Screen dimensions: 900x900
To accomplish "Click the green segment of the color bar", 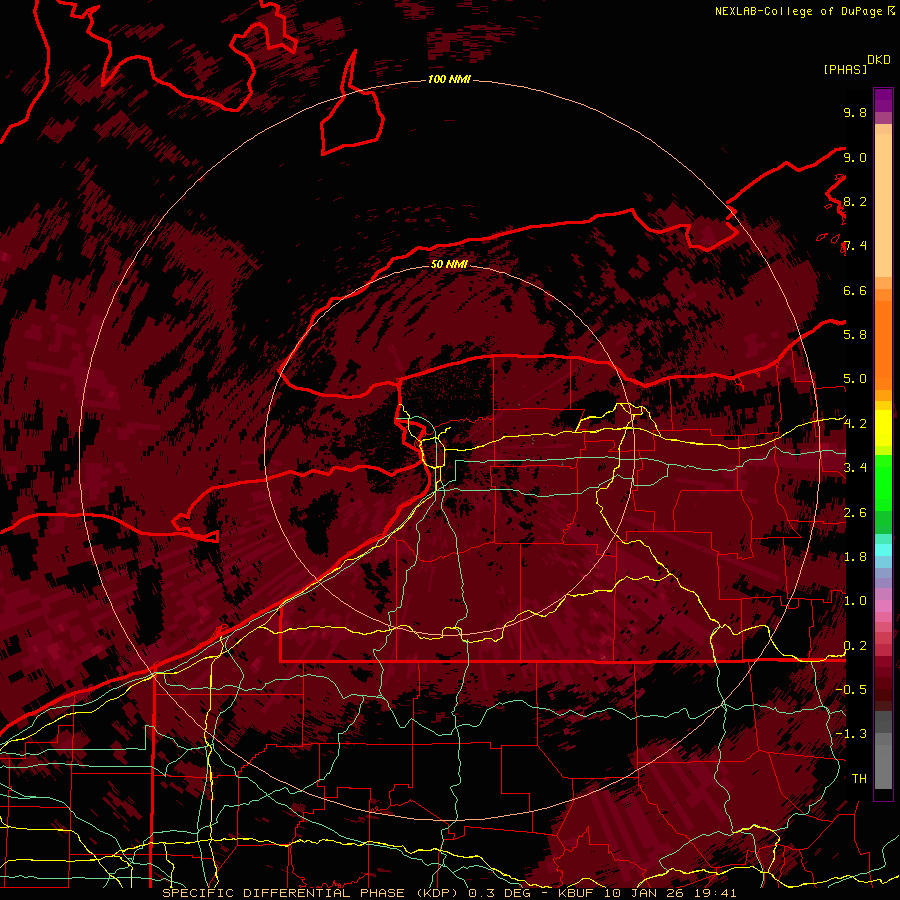I will click(883, 482).
